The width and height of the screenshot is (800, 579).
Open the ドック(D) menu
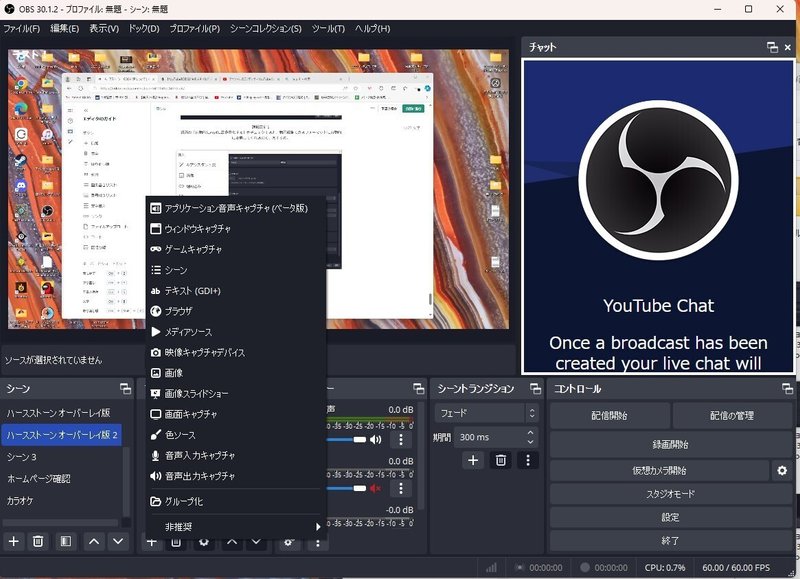[x=144, y=29]
